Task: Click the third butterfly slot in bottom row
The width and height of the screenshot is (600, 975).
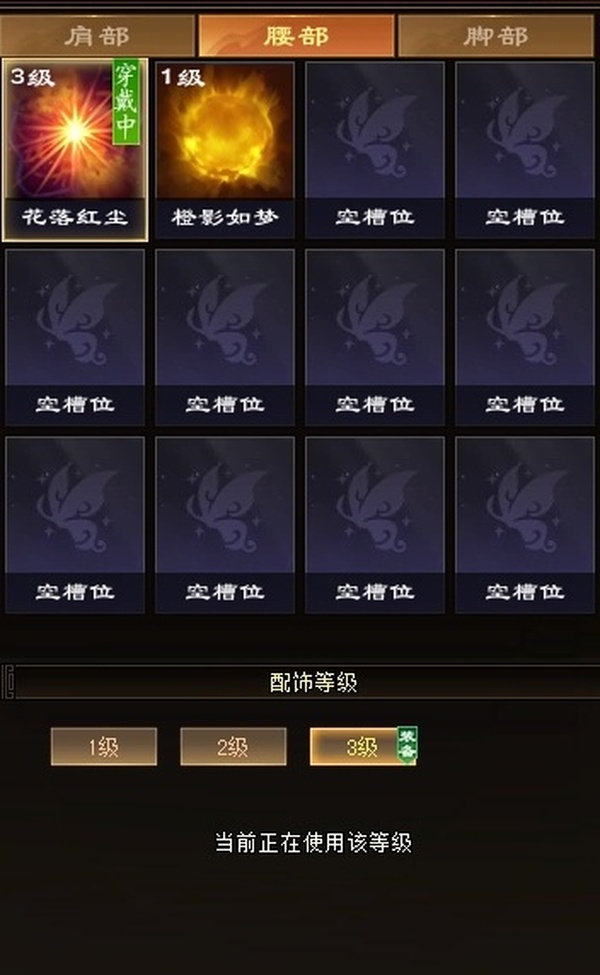Action: tap(375, 525)
